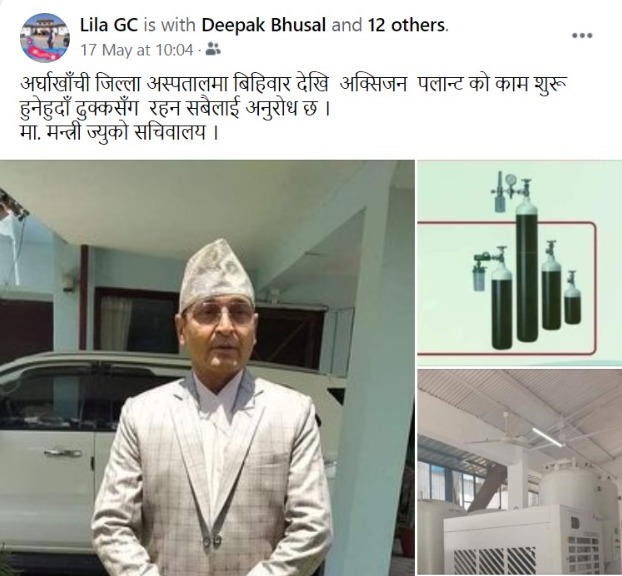Open the post options three-dots menu
The height and width of the screenshot is (576, 622).
click(582, 35)
